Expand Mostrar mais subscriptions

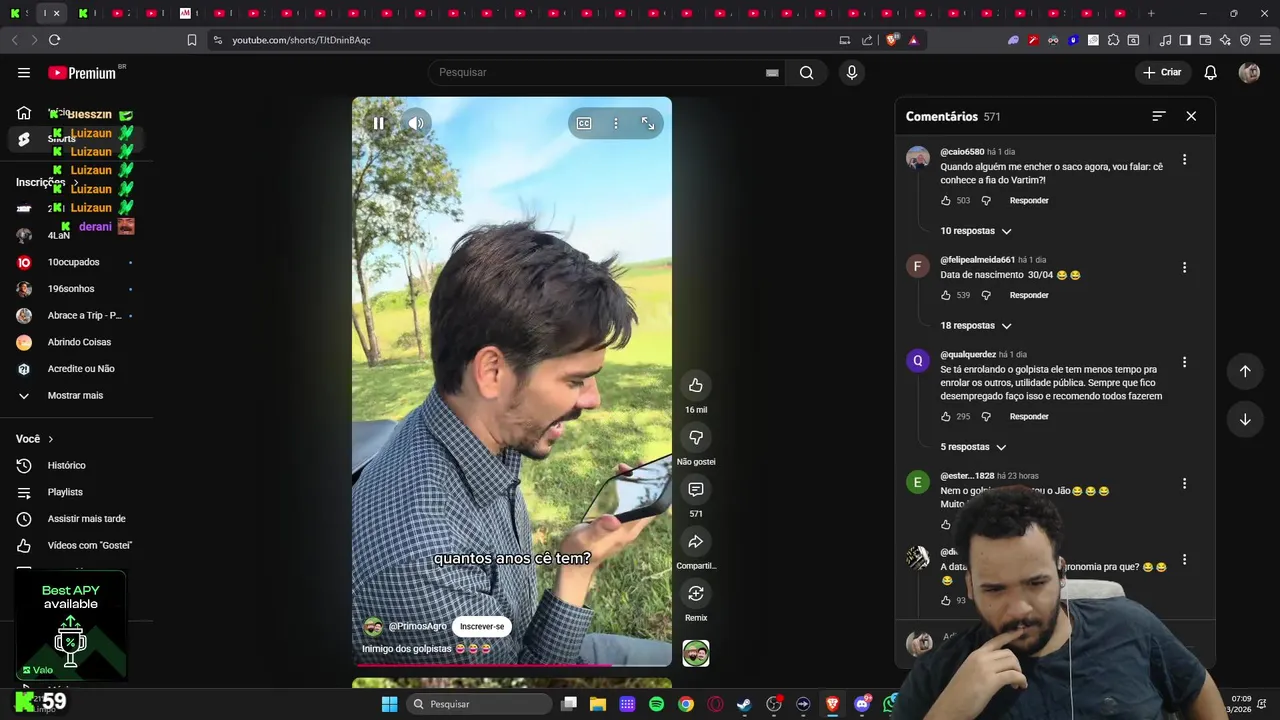pos(76,396)
